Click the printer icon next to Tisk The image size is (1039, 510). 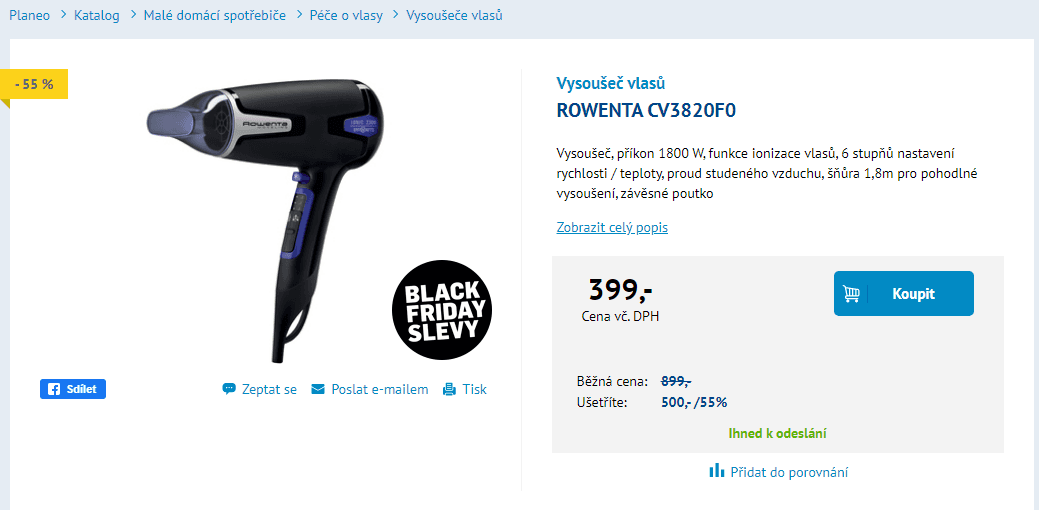[449, 389]
